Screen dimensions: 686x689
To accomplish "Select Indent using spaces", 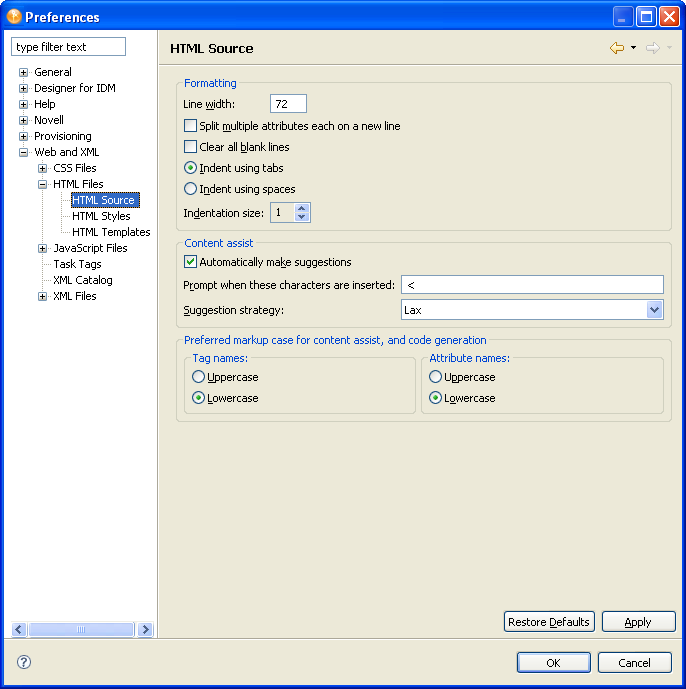I will [190, 189].
